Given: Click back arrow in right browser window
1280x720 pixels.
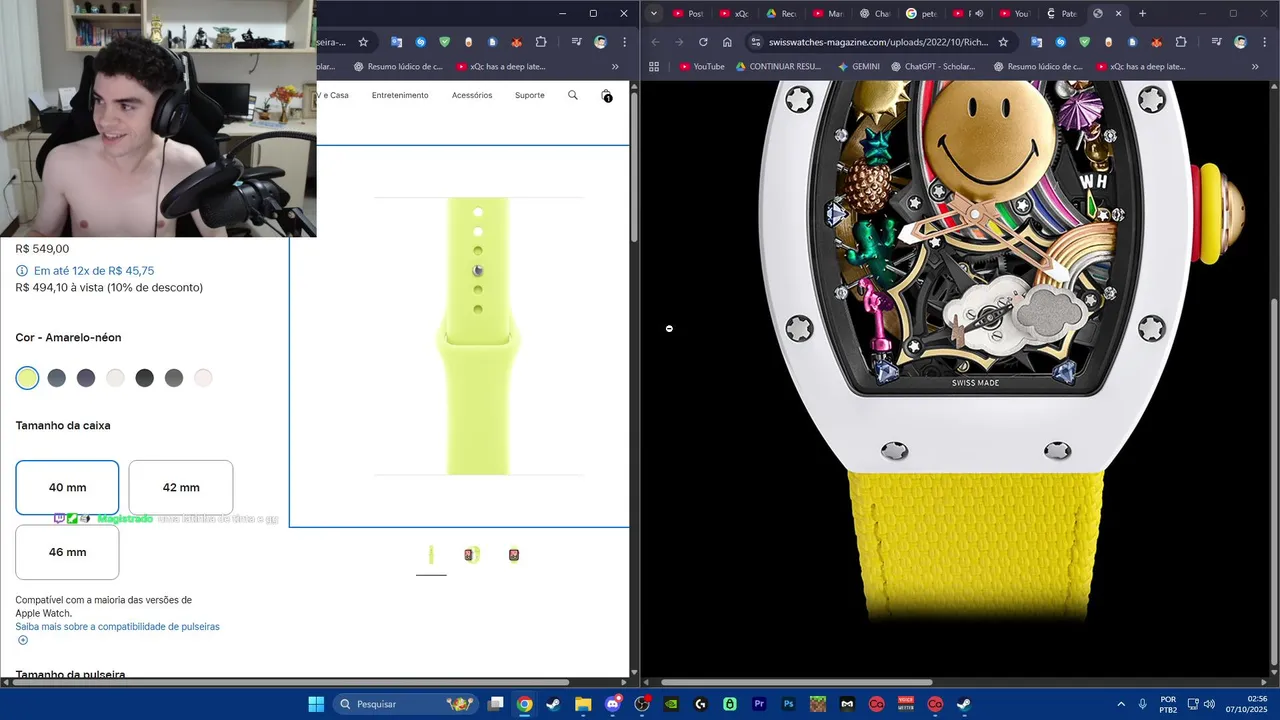Looking at the screenshot, I should (x=655, y=42).
